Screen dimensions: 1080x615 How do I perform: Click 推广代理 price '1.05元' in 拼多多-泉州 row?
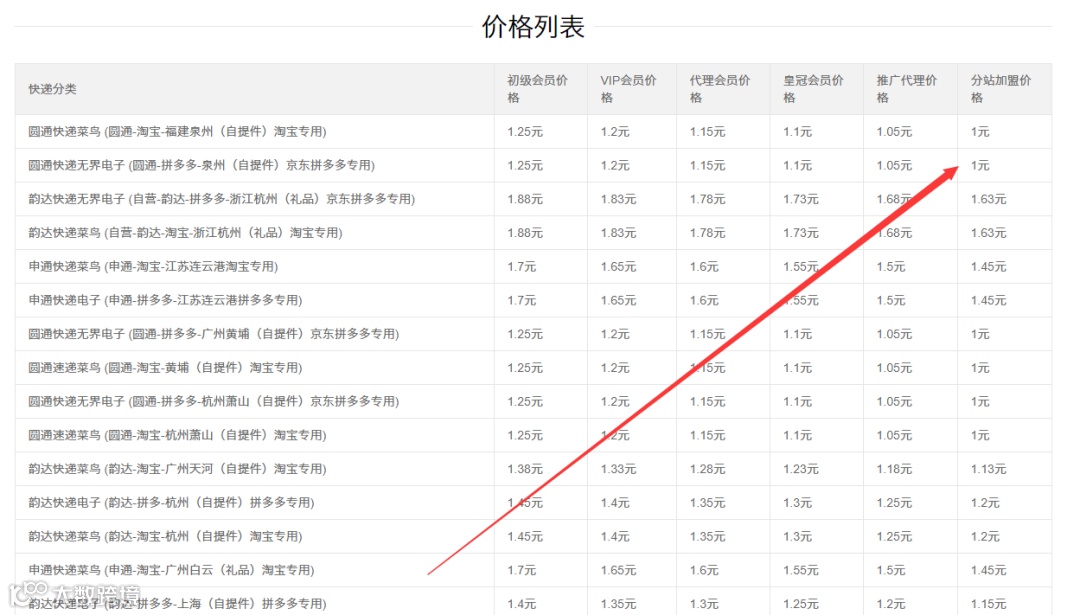(x=894, y=165)
